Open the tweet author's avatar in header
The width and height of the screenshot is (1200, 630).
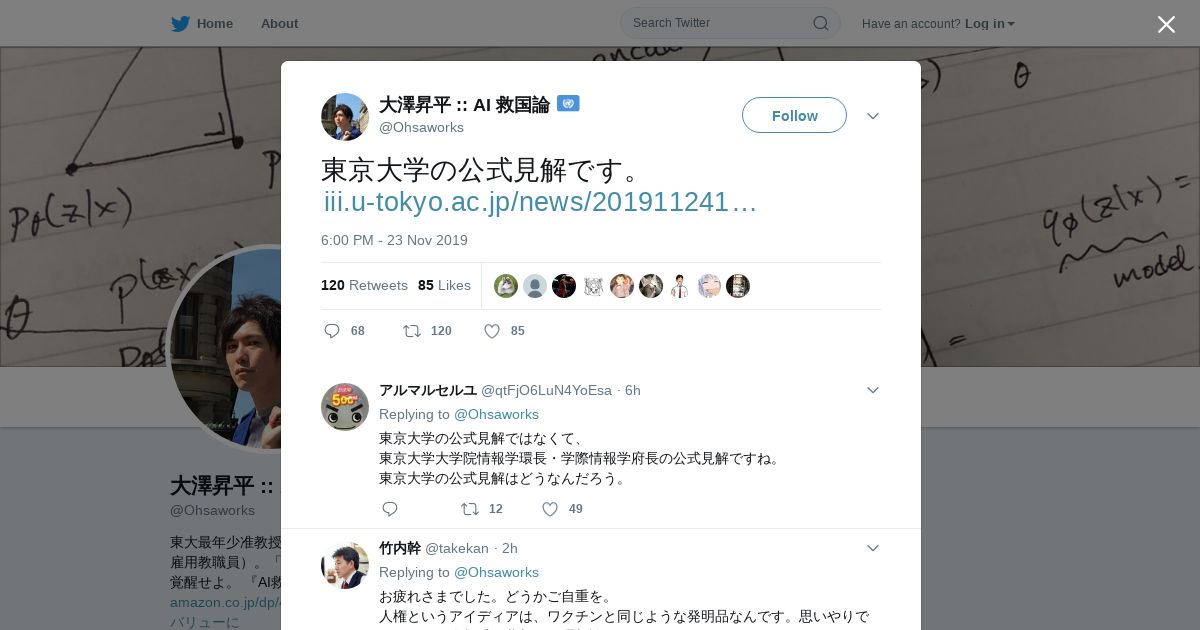tap(345, 117)
